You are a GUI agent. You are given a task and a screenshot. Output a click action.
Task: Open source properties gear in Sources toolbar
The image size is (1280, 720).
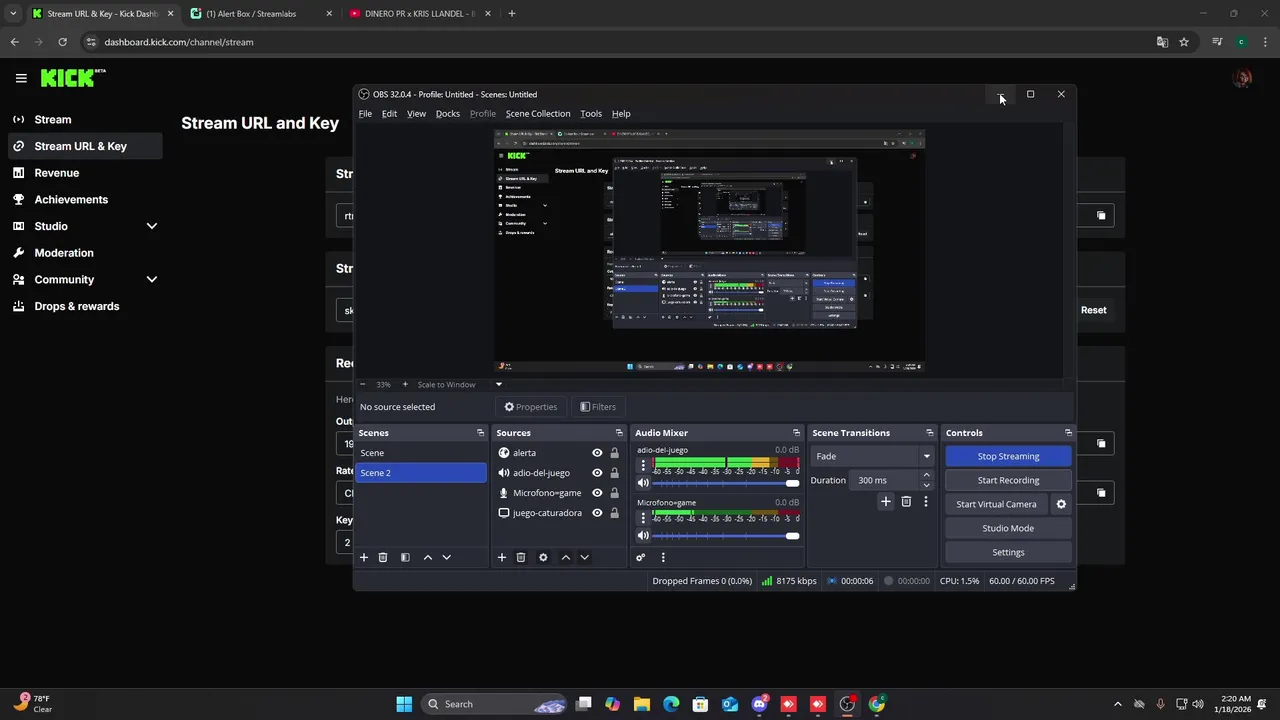(x=543, y=557)
